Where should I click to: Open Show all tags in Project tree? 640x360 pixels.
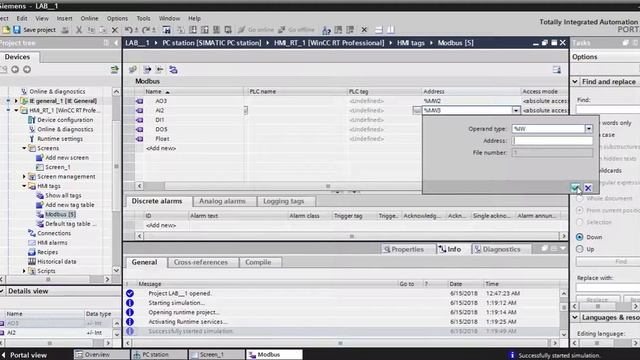click(x=63, y=196)
